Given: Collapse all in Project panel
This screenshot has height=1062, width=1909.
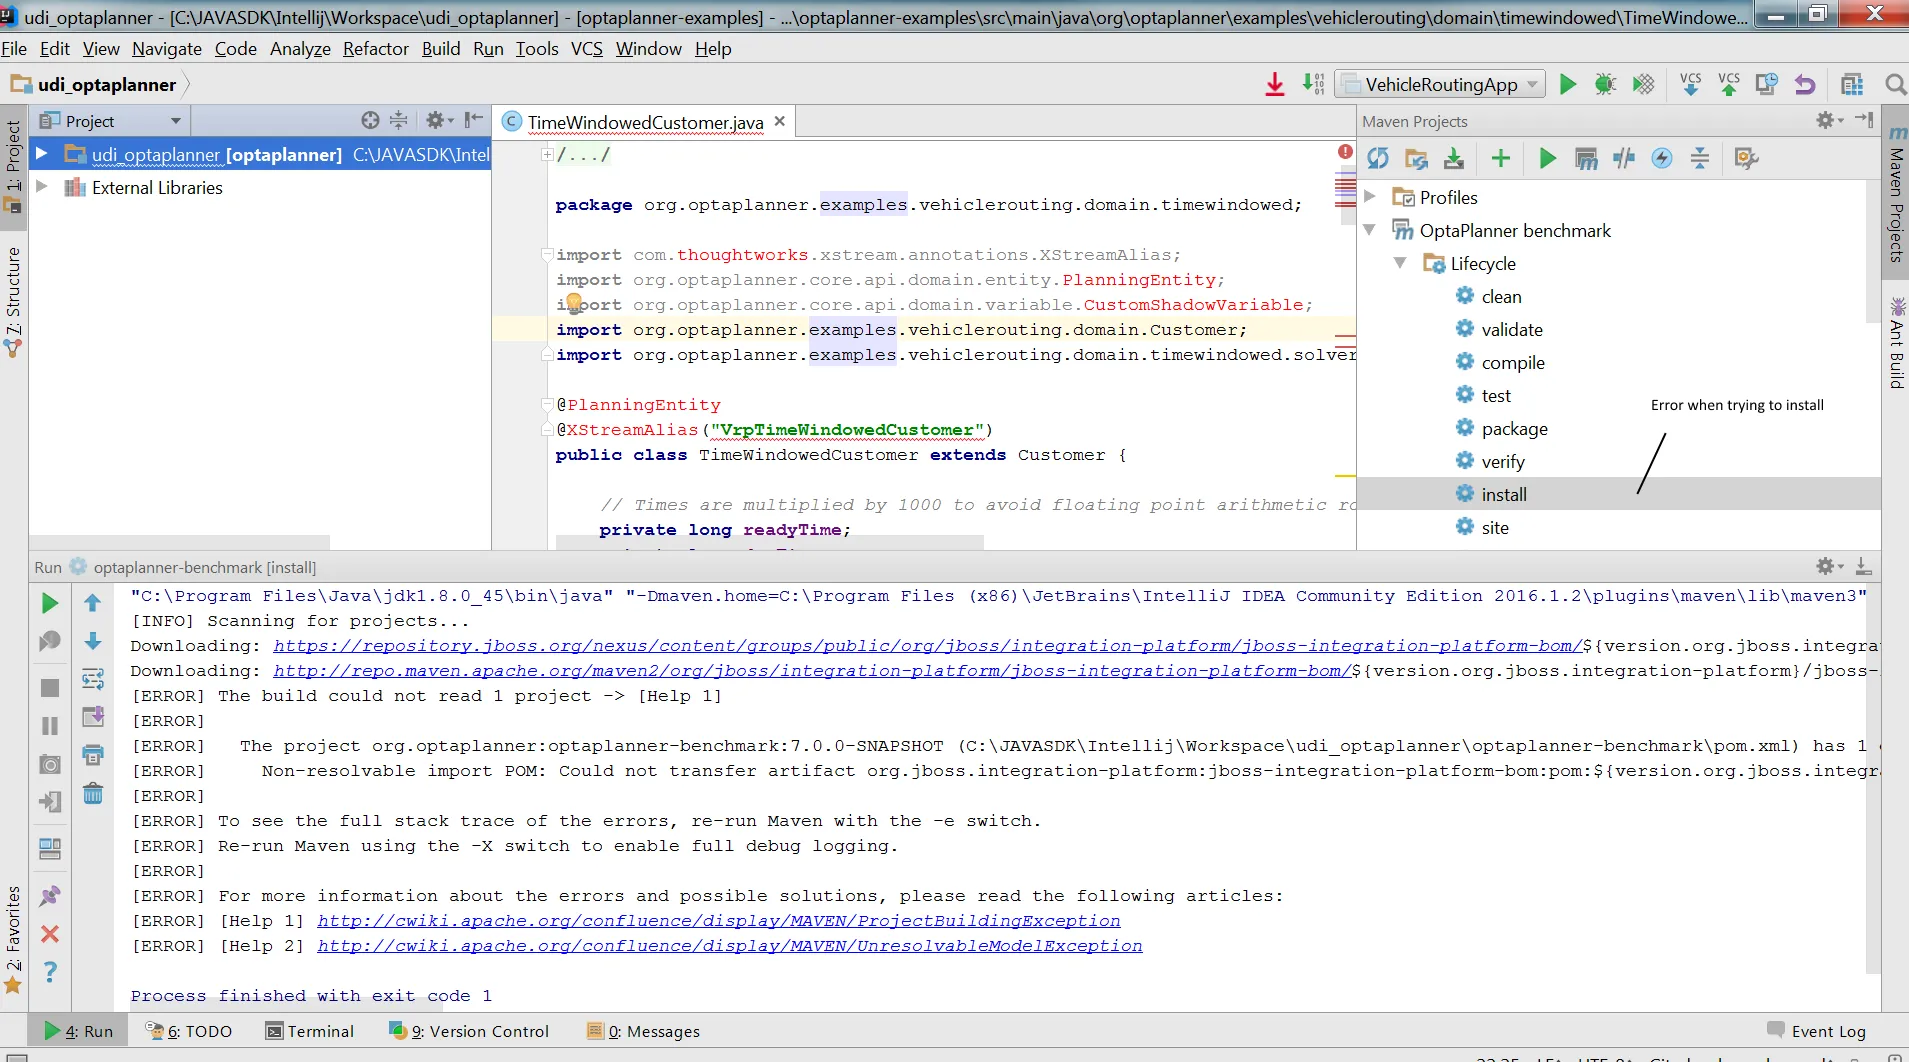Looking at the screenshot, I should [399, 120].
